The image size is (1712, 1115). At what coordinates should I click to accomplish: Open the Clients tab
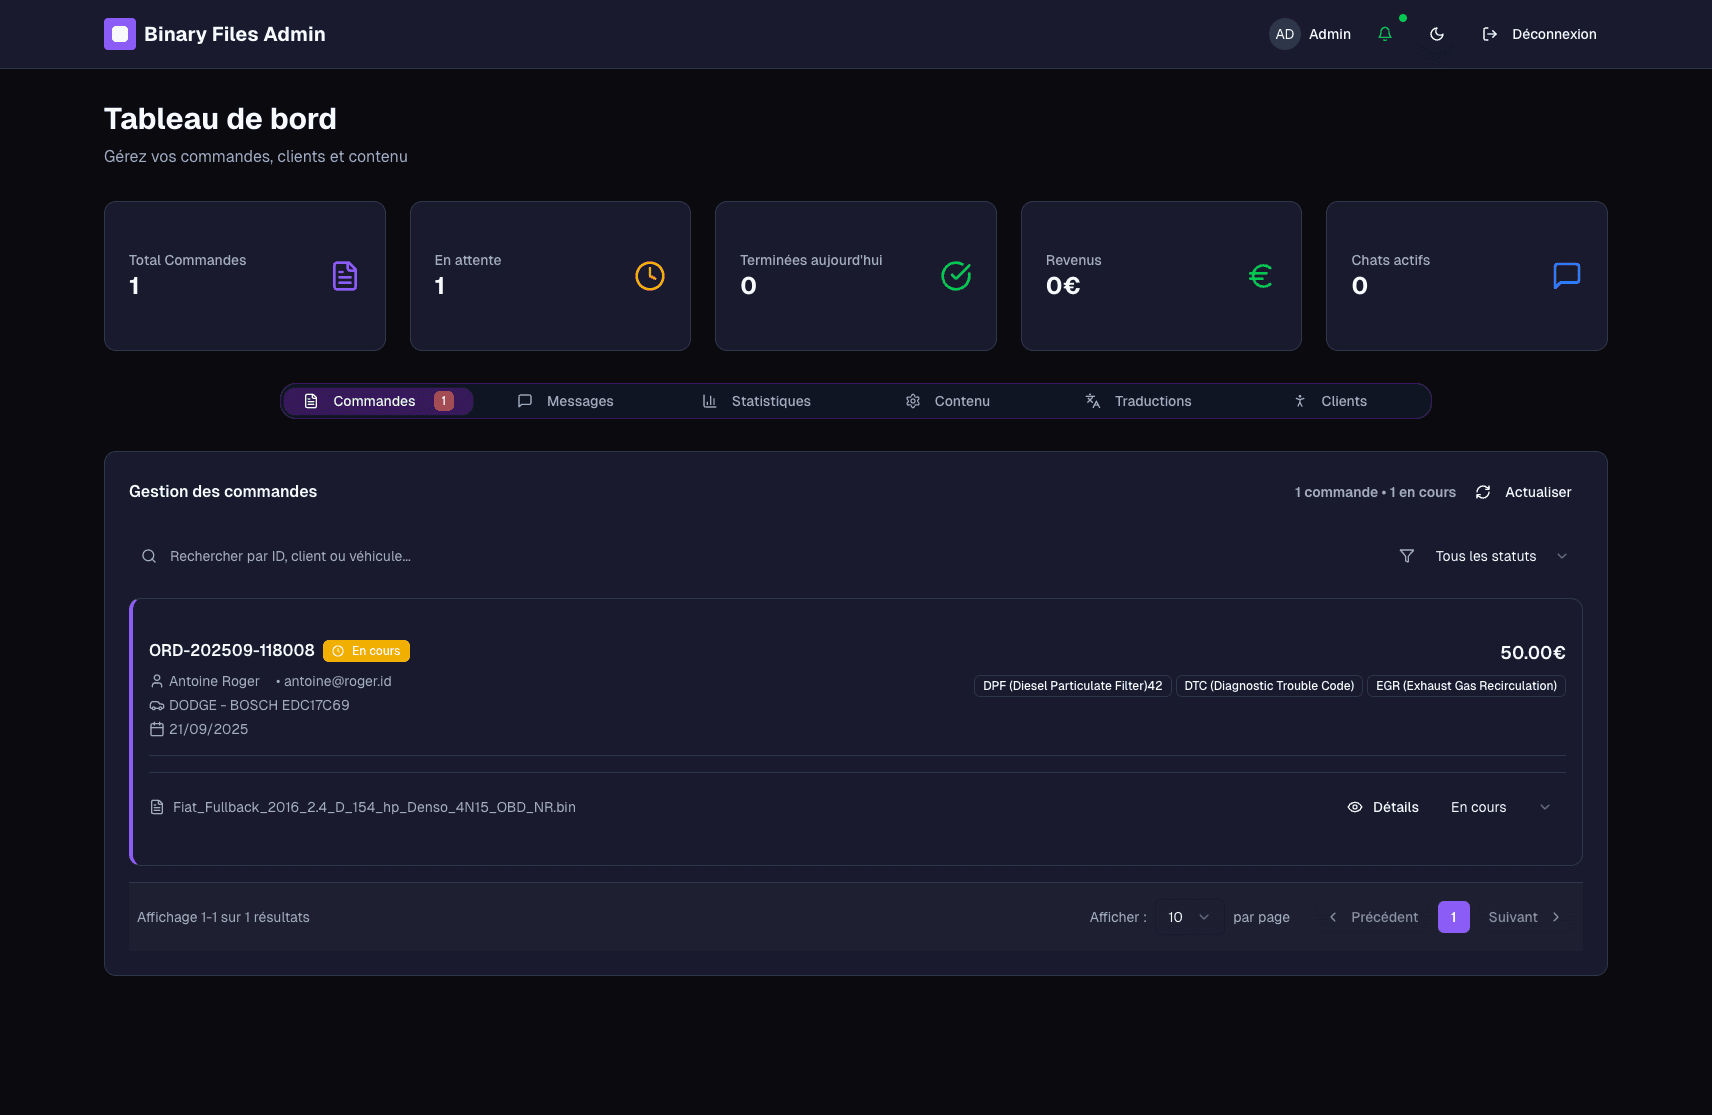[1329, 401]
